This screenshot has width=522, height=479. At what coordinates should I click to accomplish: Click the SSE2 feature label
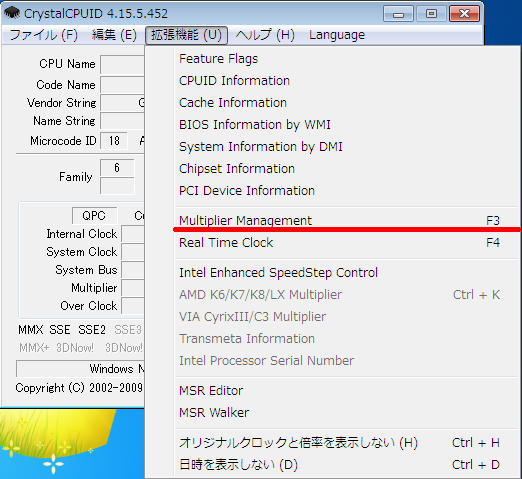(92, 330)
